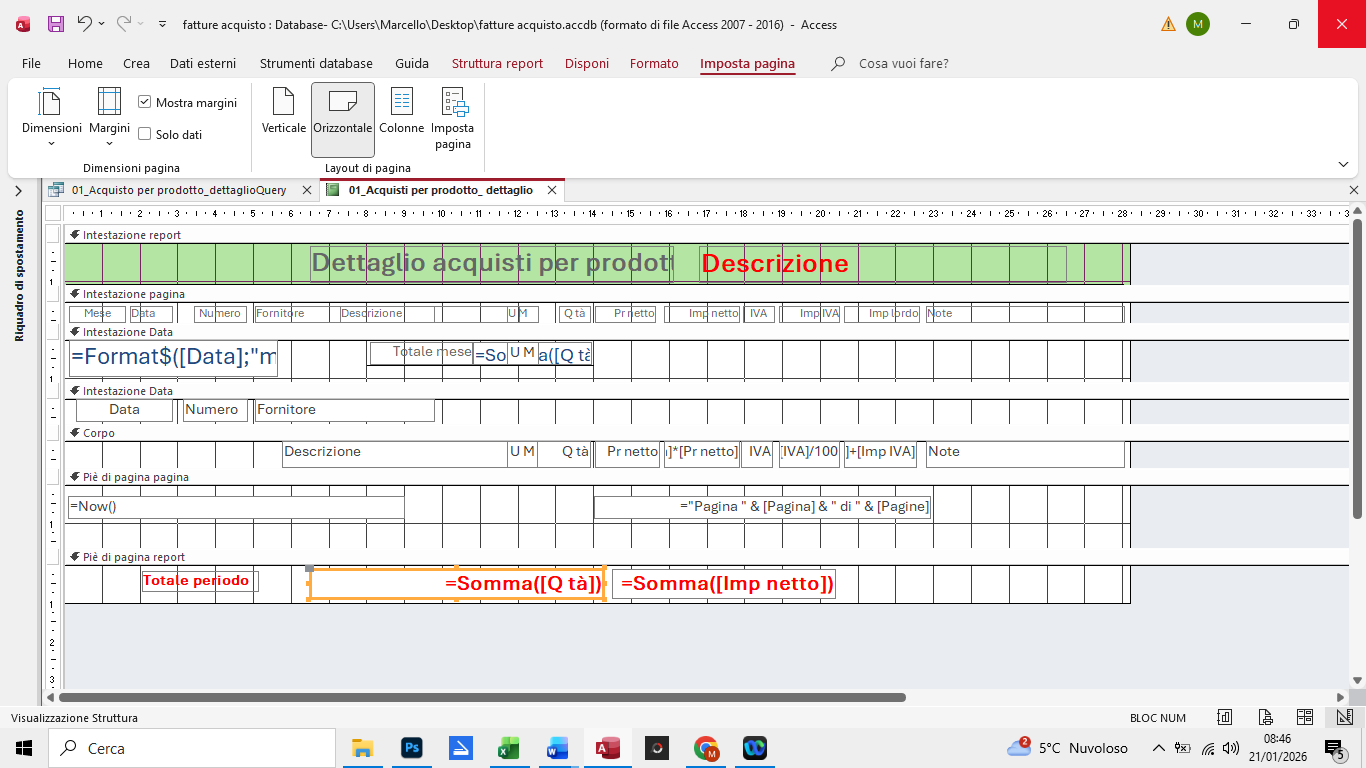1366x768 pixels.
Task: Enable the Solo dati checkbox
Action: point(145,134)
